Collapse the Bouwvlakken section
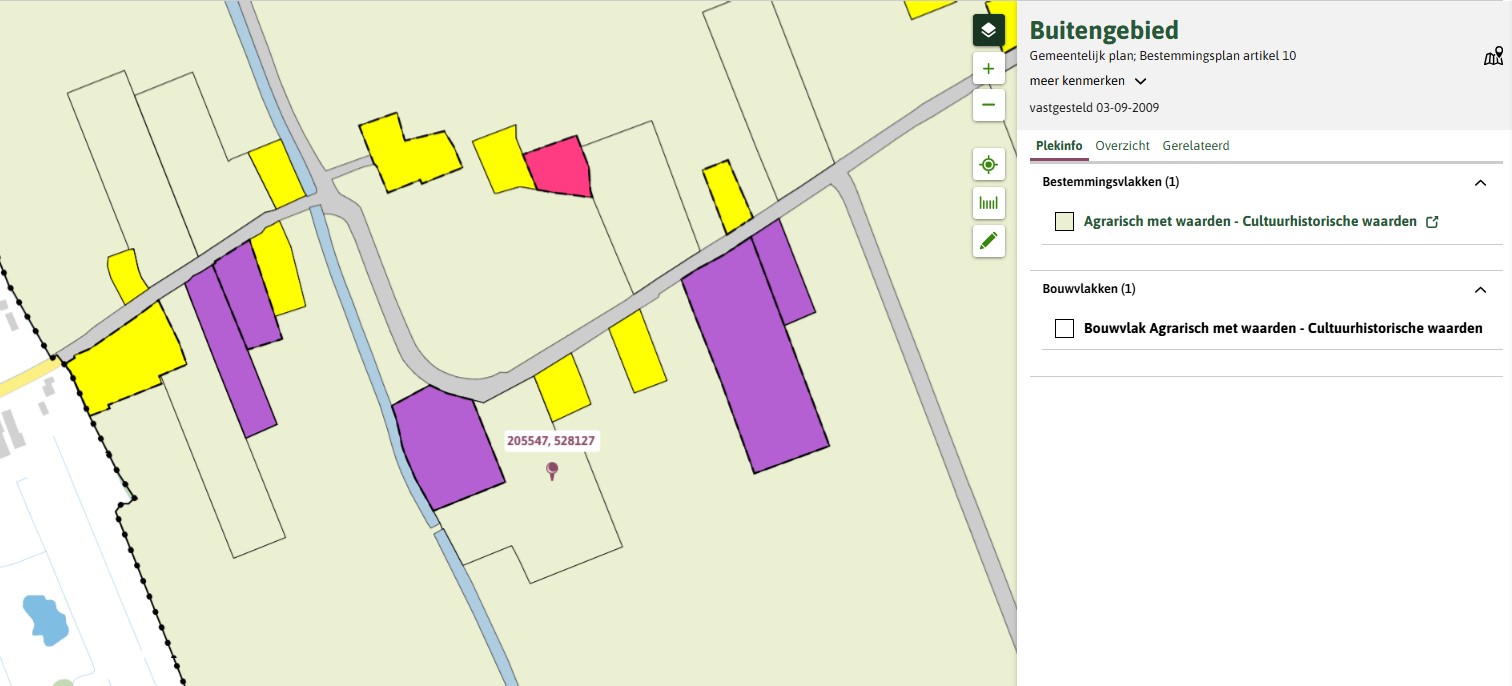The image size is (1512, 686). pos(1480,290)
